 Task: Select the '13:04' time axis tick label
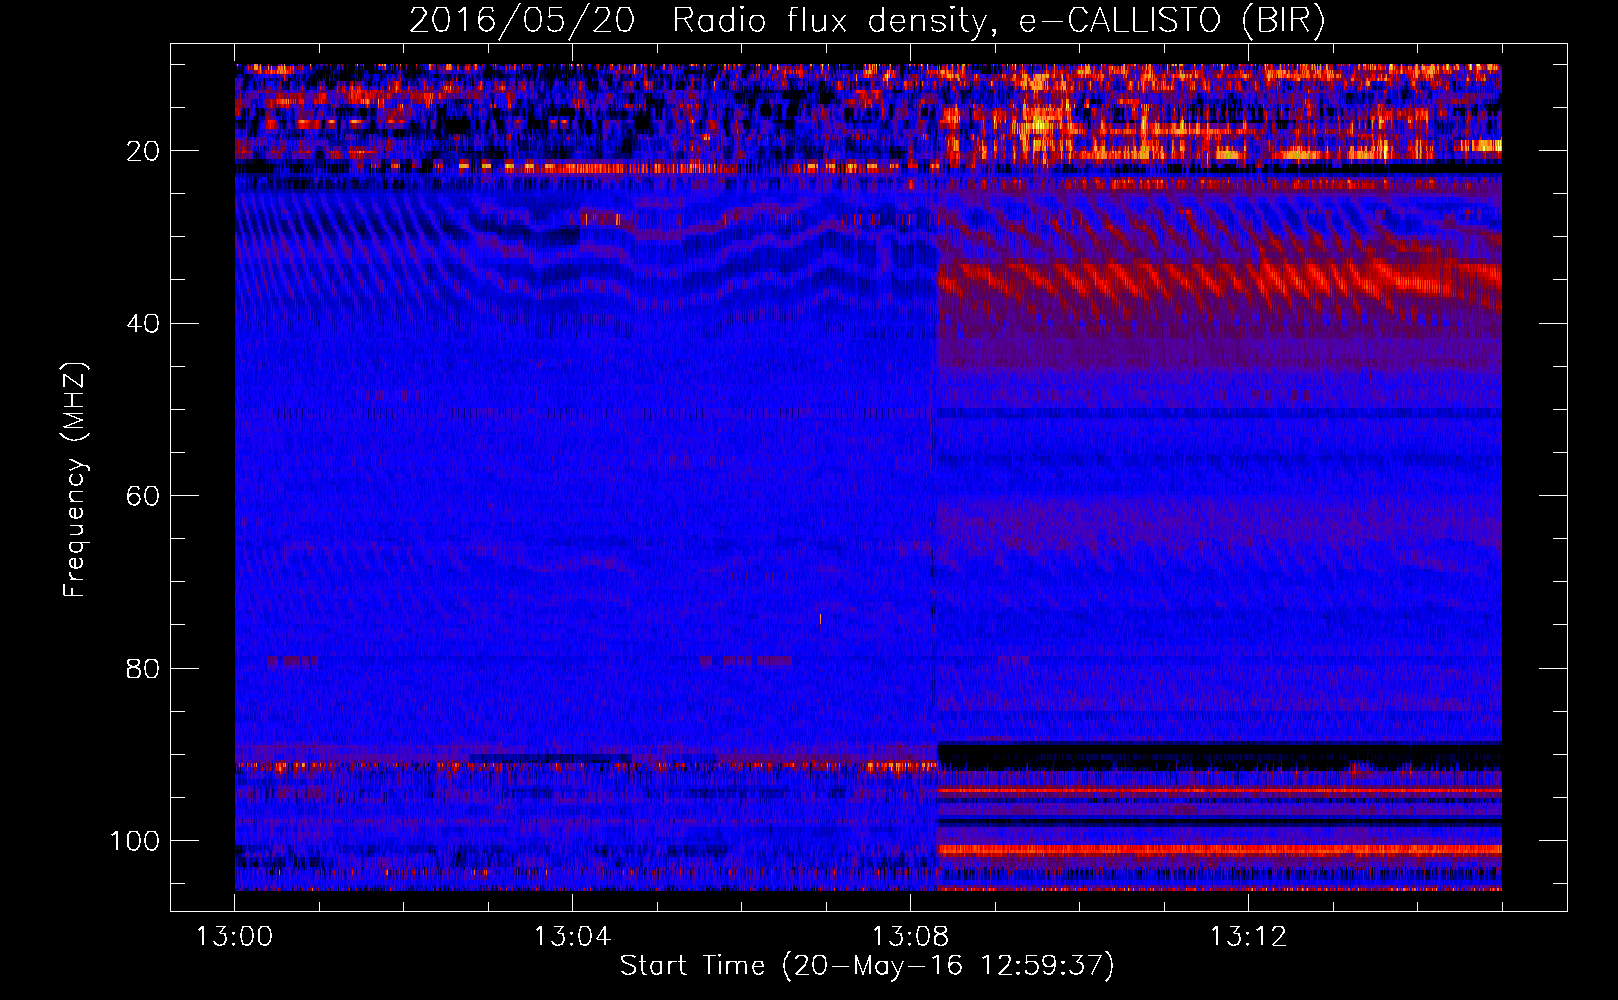click(x=572, y=937)
